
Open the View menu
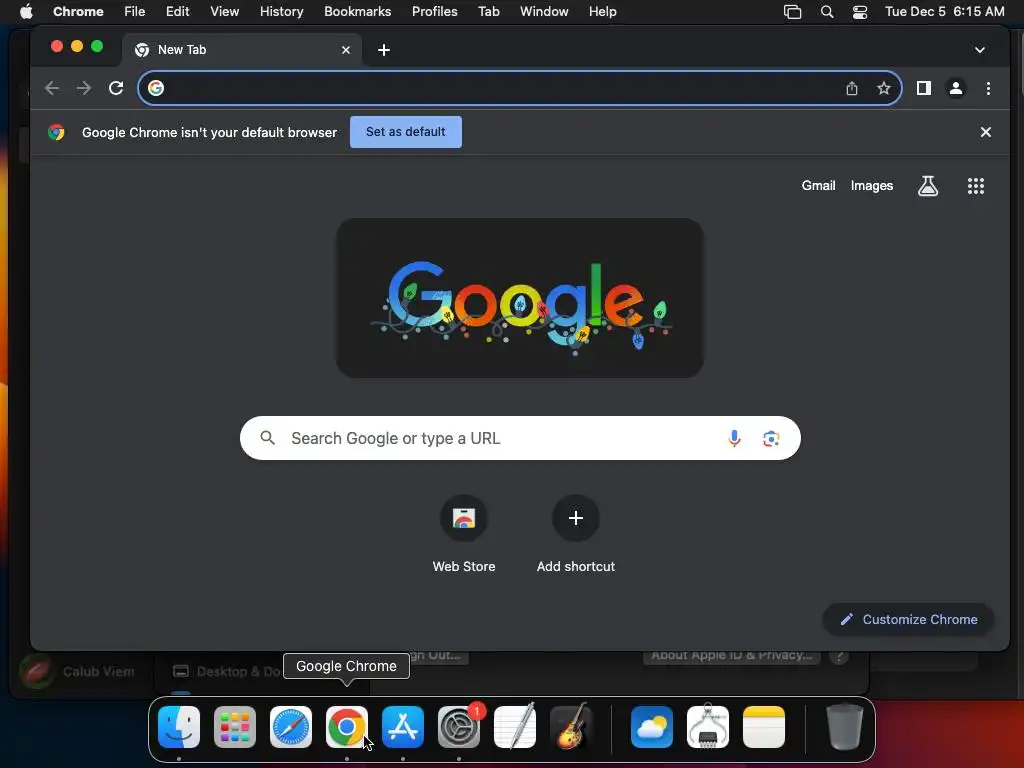click(x=224, y=12)
